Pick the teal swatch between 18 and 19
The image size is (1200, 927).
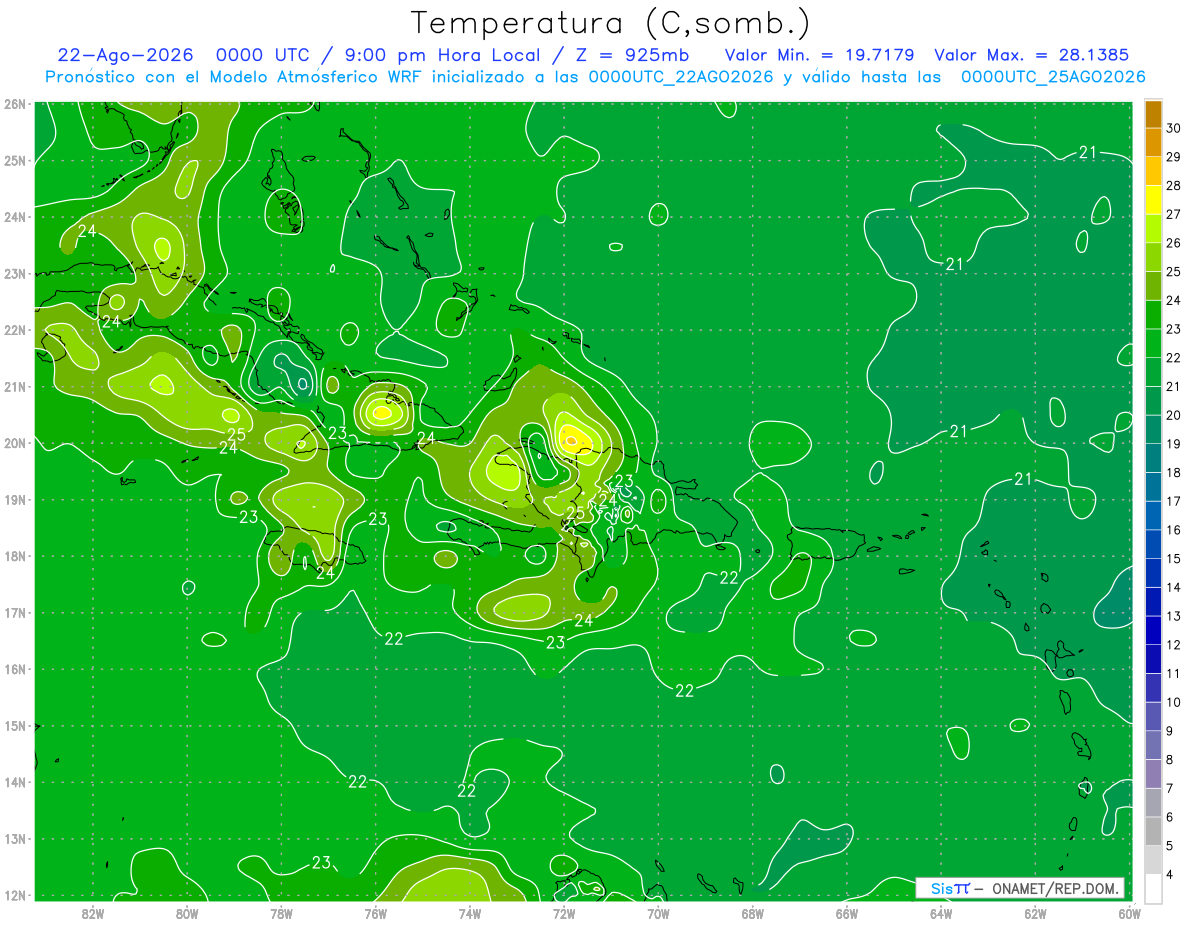coord(1153,458)
